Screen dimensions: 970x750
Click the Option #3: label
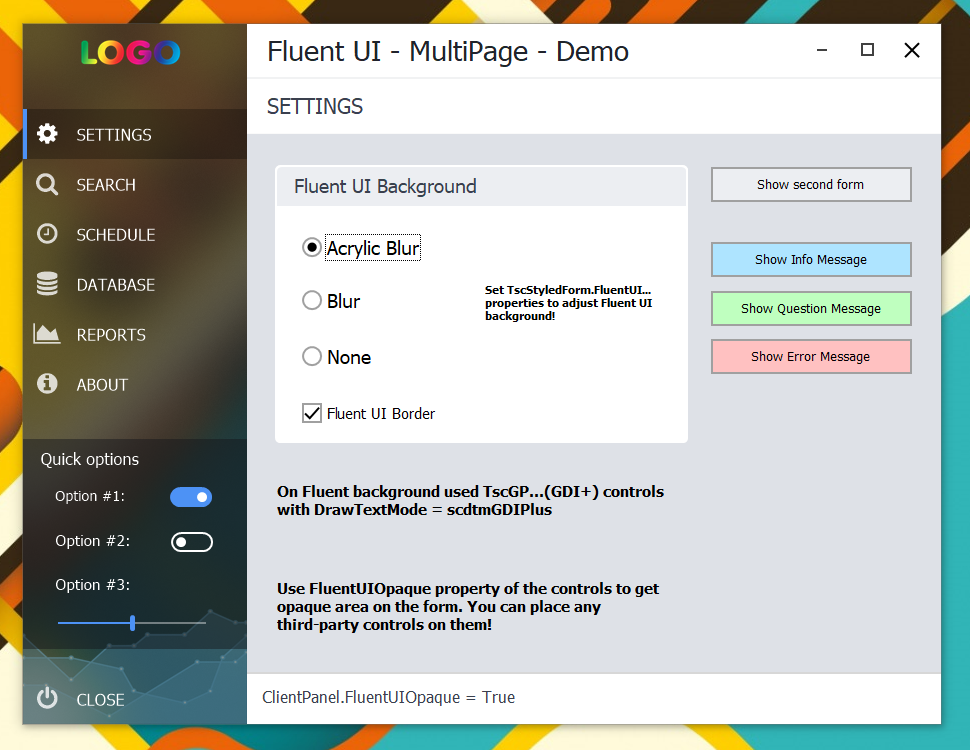(93, 585)
